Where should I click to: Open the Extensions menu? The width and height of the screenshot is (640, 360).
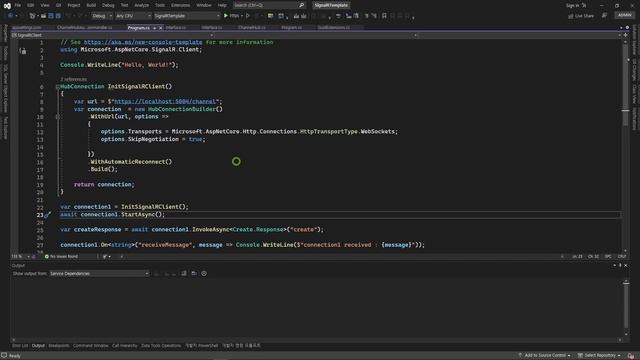coord(180,5)
